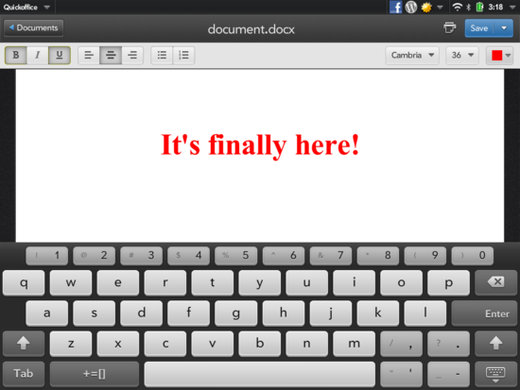Tap the period key

click(x=449, y=343)
